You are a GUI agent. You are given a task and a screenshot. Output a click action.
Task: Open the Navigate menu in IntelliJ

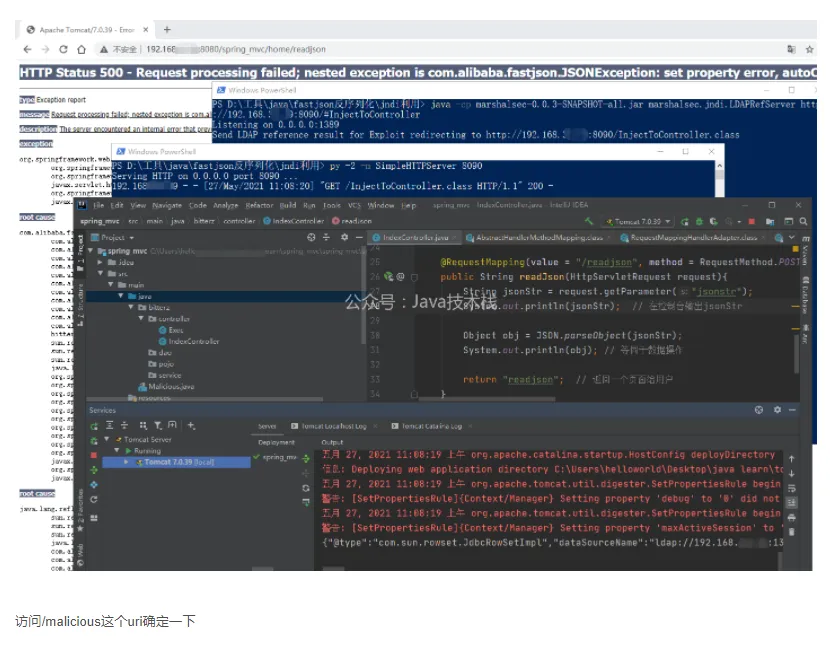click(x=167, y=205)
